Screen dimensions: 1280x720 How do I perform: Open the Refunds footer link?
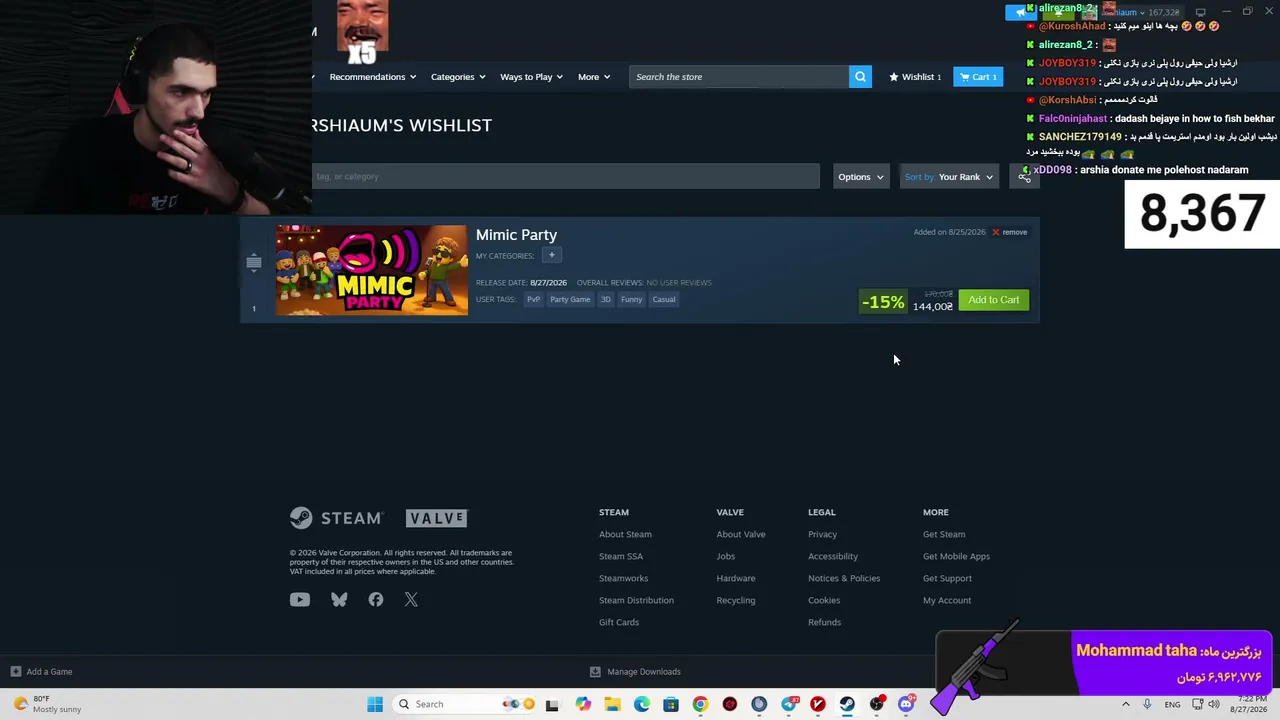824,622
